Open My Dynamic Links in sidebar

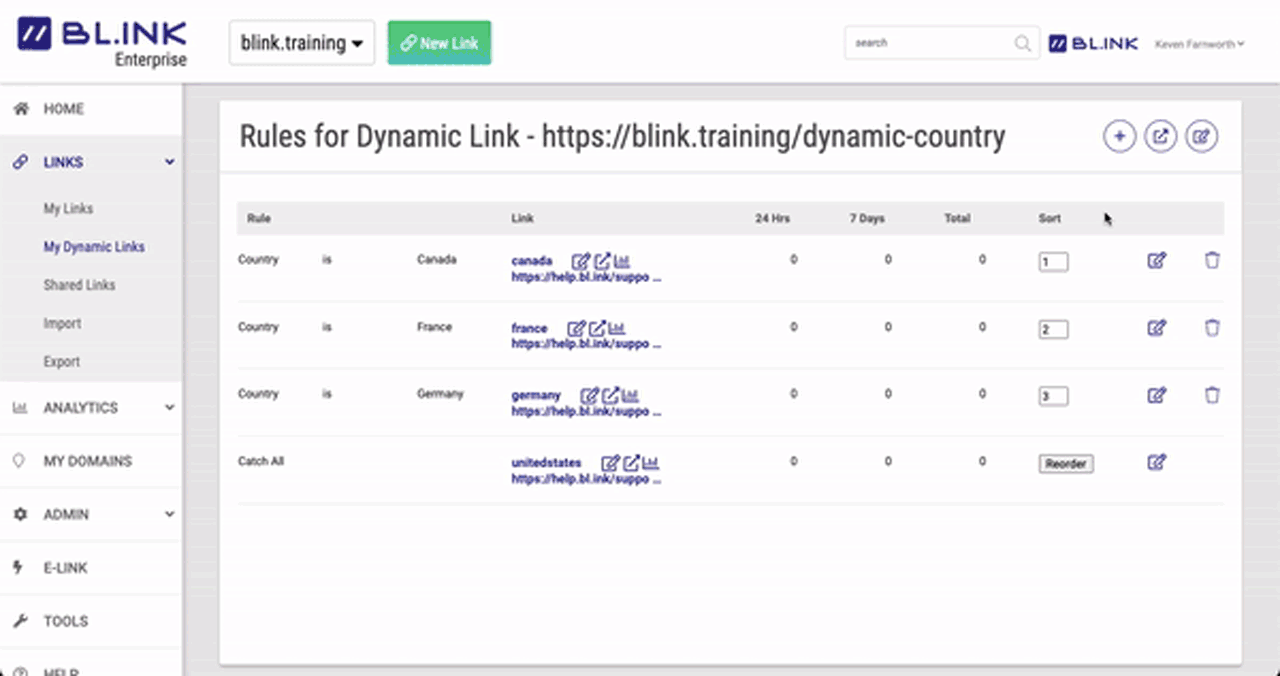94,247
